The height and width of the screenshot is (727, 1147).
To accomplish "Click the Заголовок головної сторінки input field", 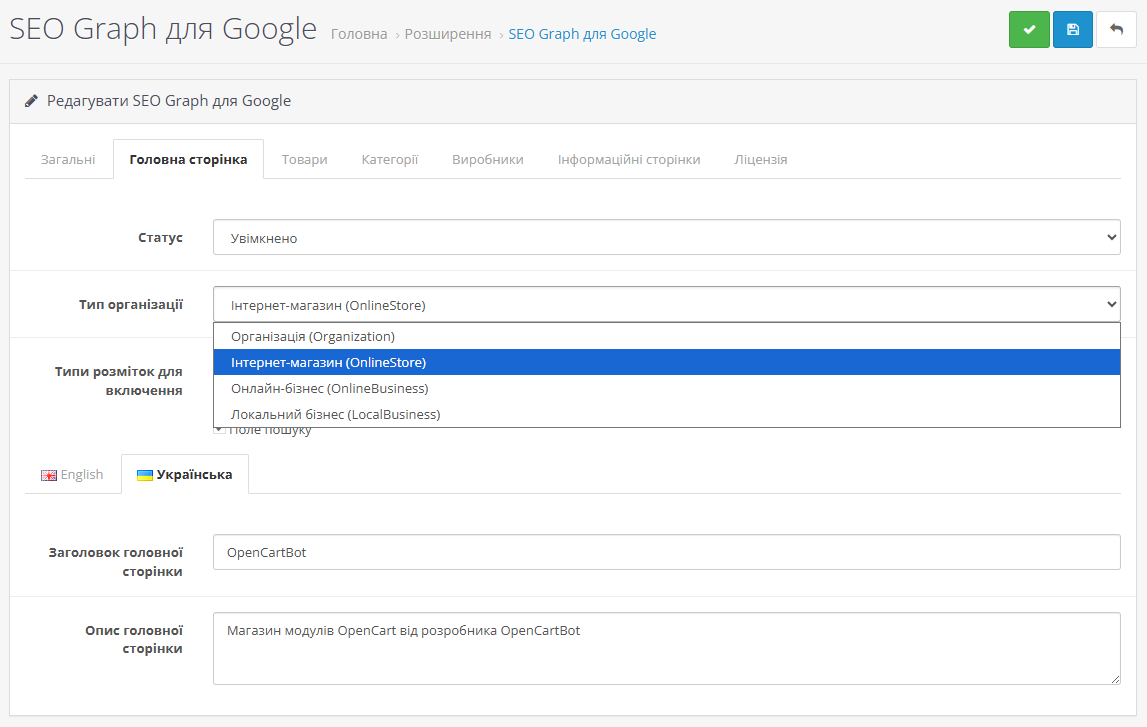I will click(666, 552).
